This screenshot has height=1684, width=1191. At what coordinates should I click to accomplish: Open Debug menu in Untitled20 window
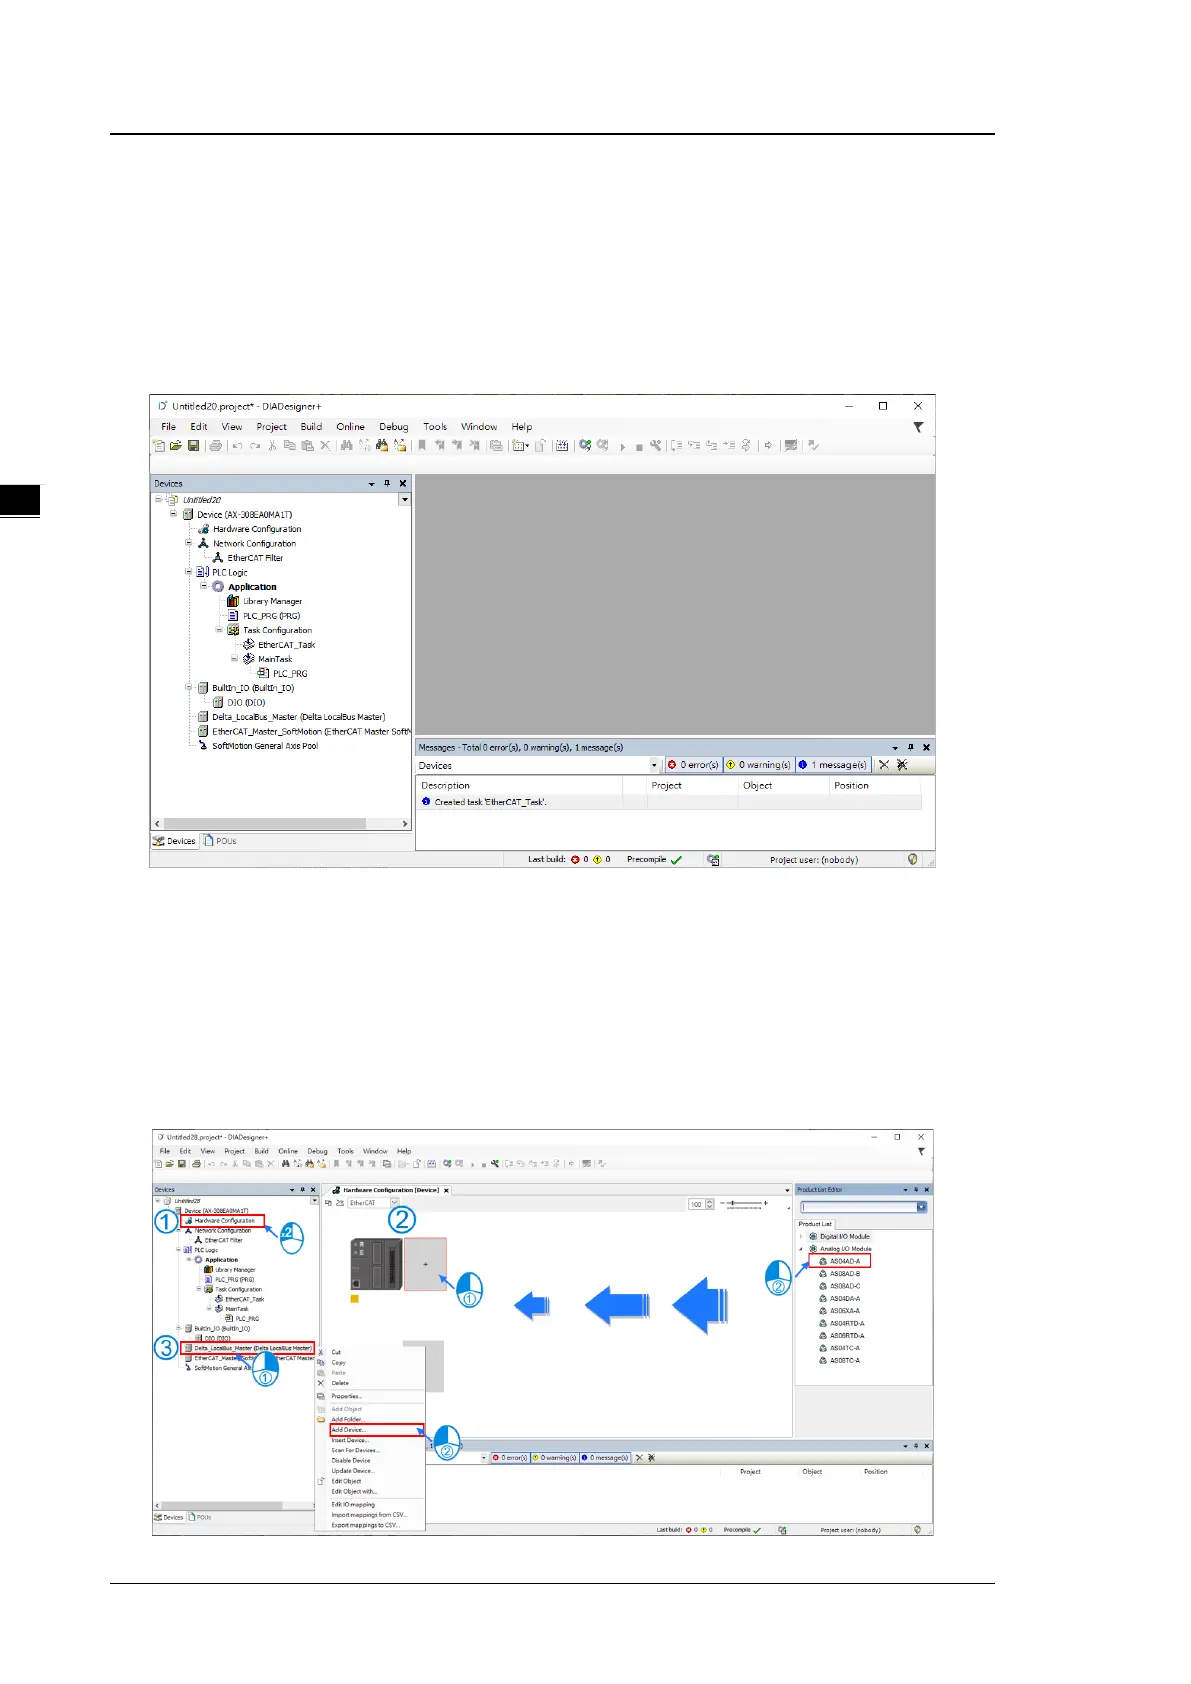[393, 427]
